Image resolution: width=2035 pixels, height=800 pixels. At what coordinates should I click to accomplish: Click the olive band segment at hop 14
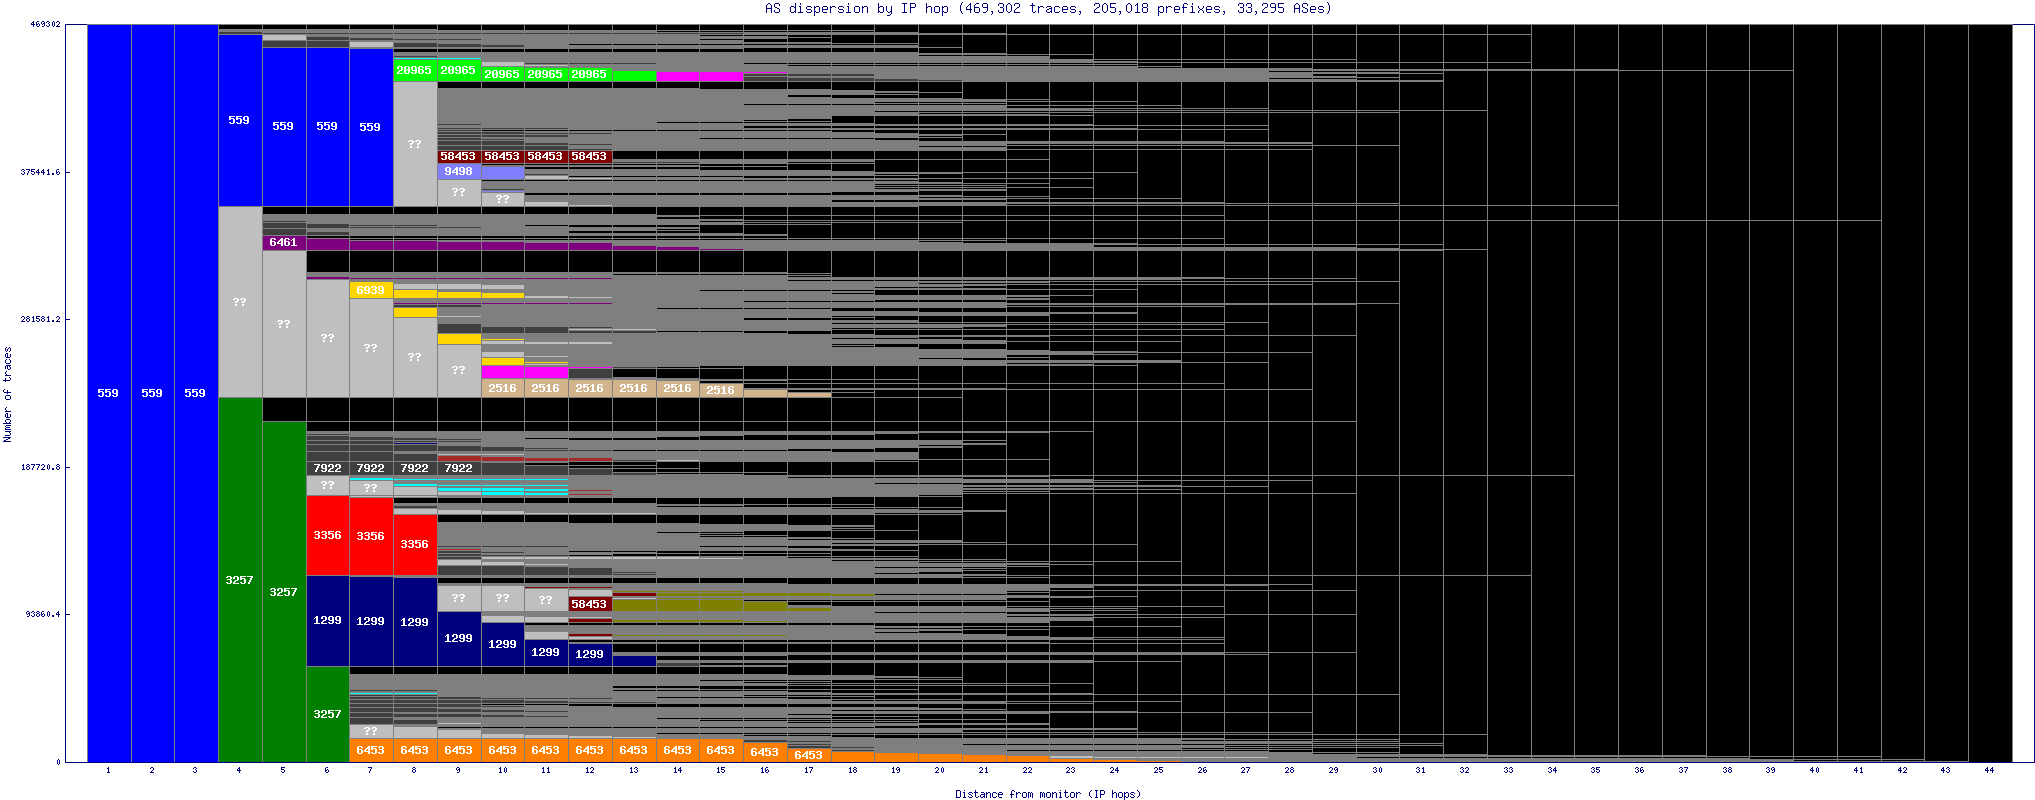678,604
